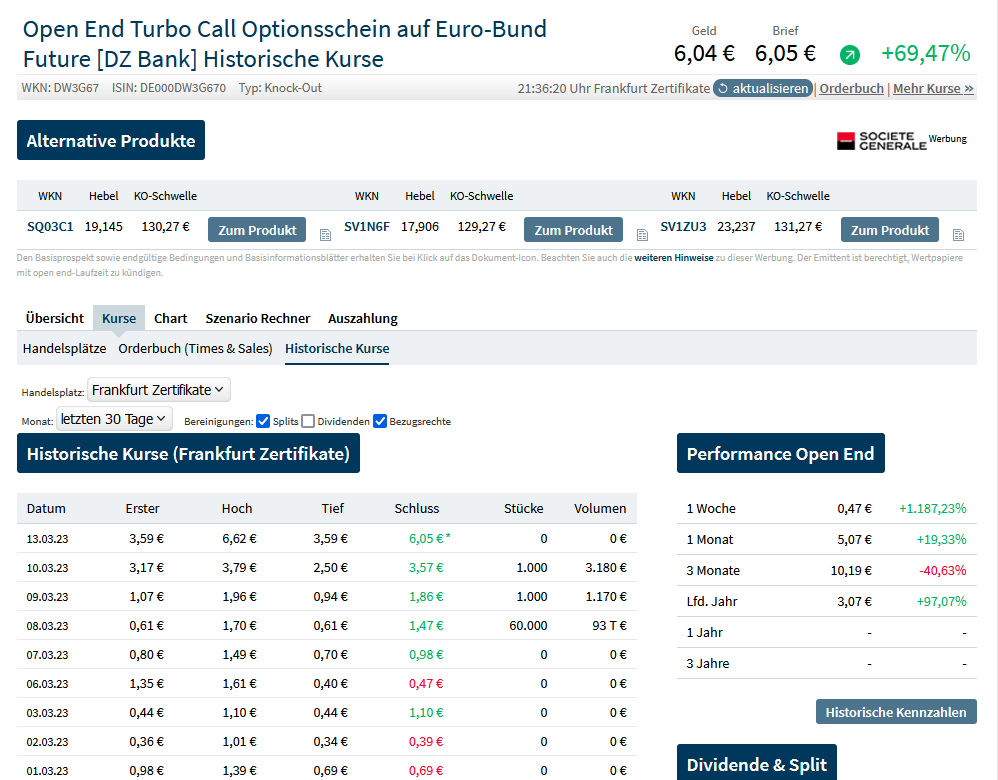Expand the Monat dropdown

pyautogui.click(x=113, y=419)
